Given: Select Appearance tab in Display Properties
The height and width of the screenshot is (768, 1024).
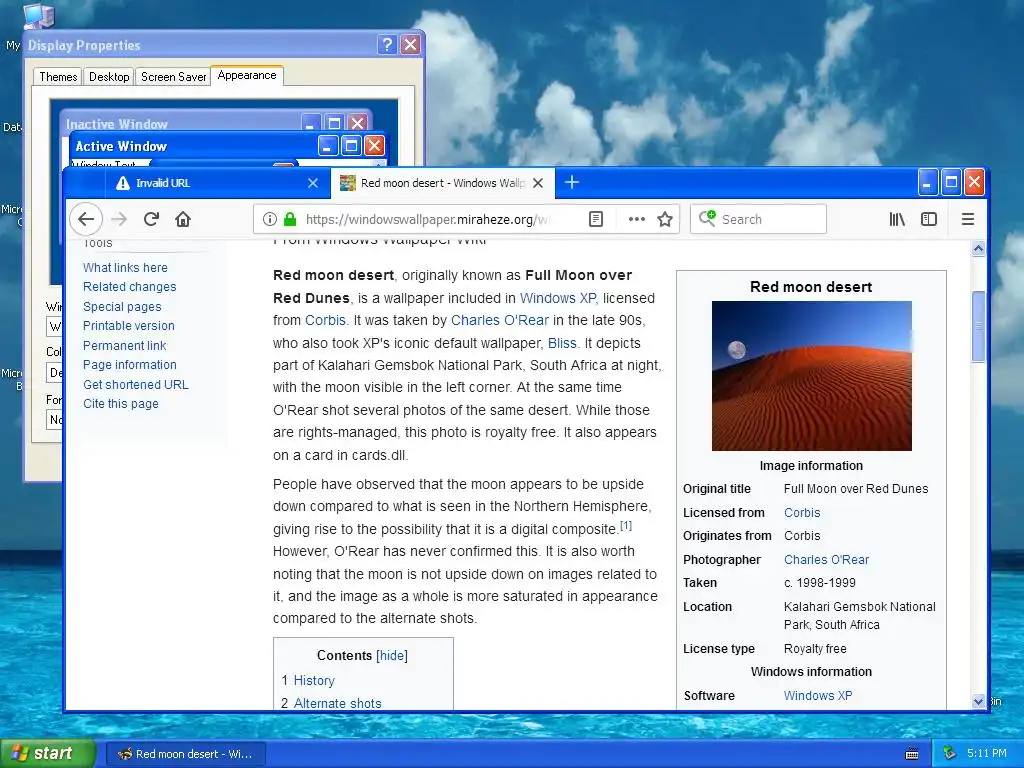Looking at the screenshot, I should point(247,75).
